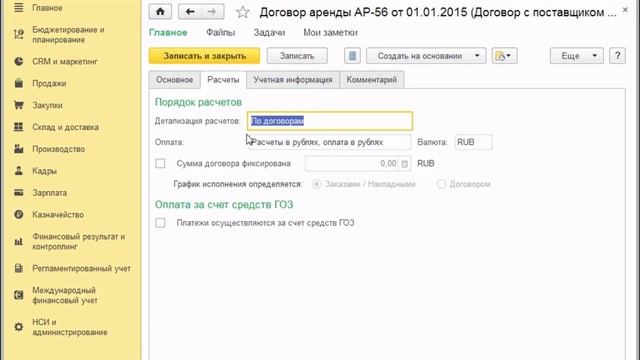Switch to the Главное navigation link
Screen dimensions: 640x360
168,32
